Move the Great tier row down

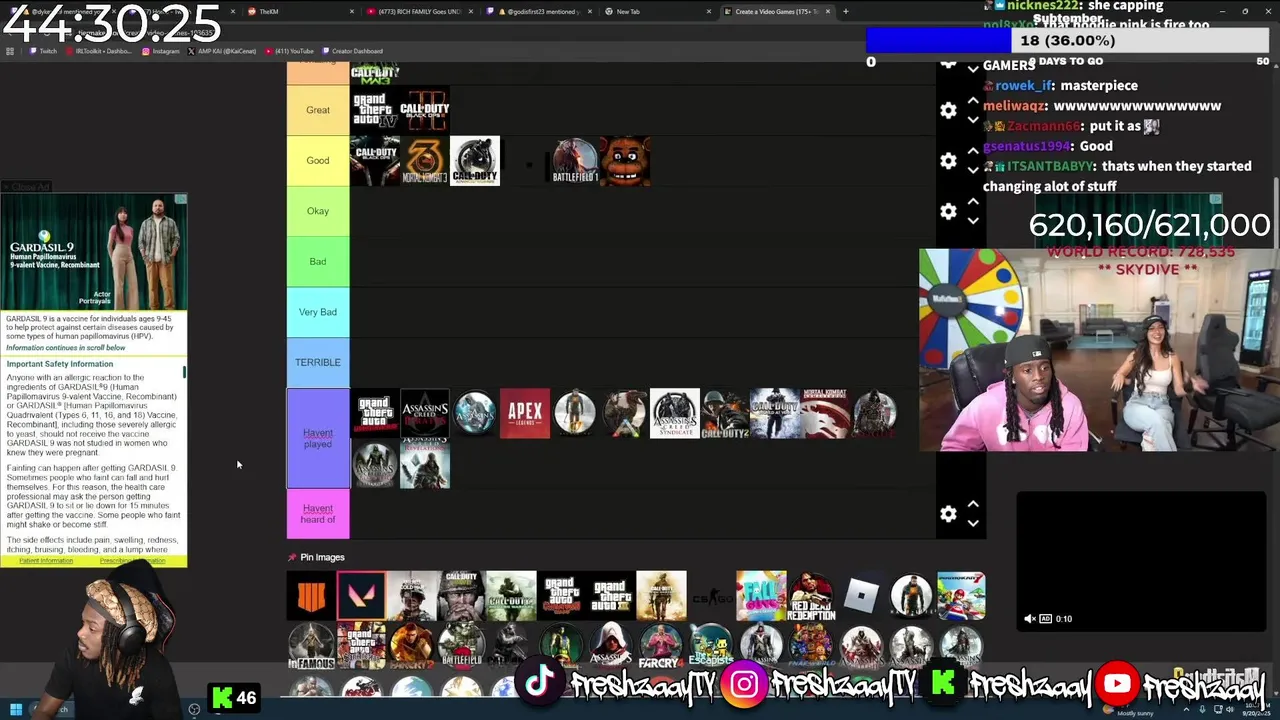973,120
